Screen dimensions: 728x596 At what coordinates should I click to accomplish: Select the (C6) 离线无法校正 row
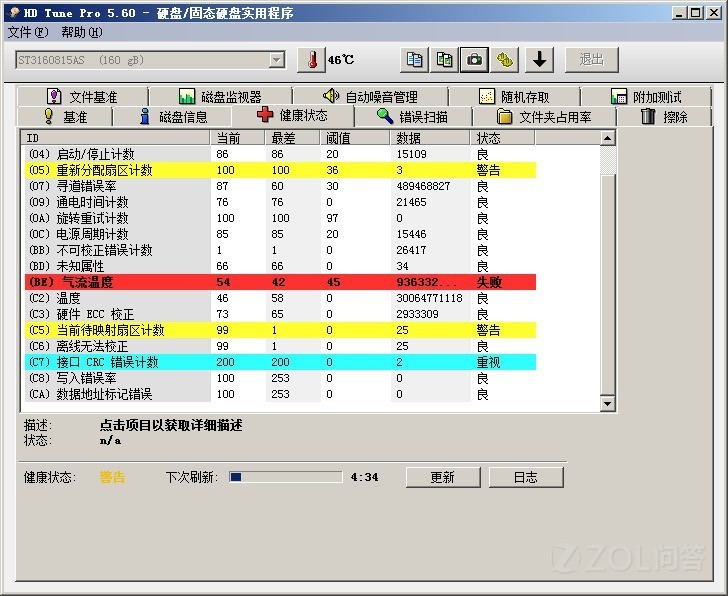click(280, 346)
